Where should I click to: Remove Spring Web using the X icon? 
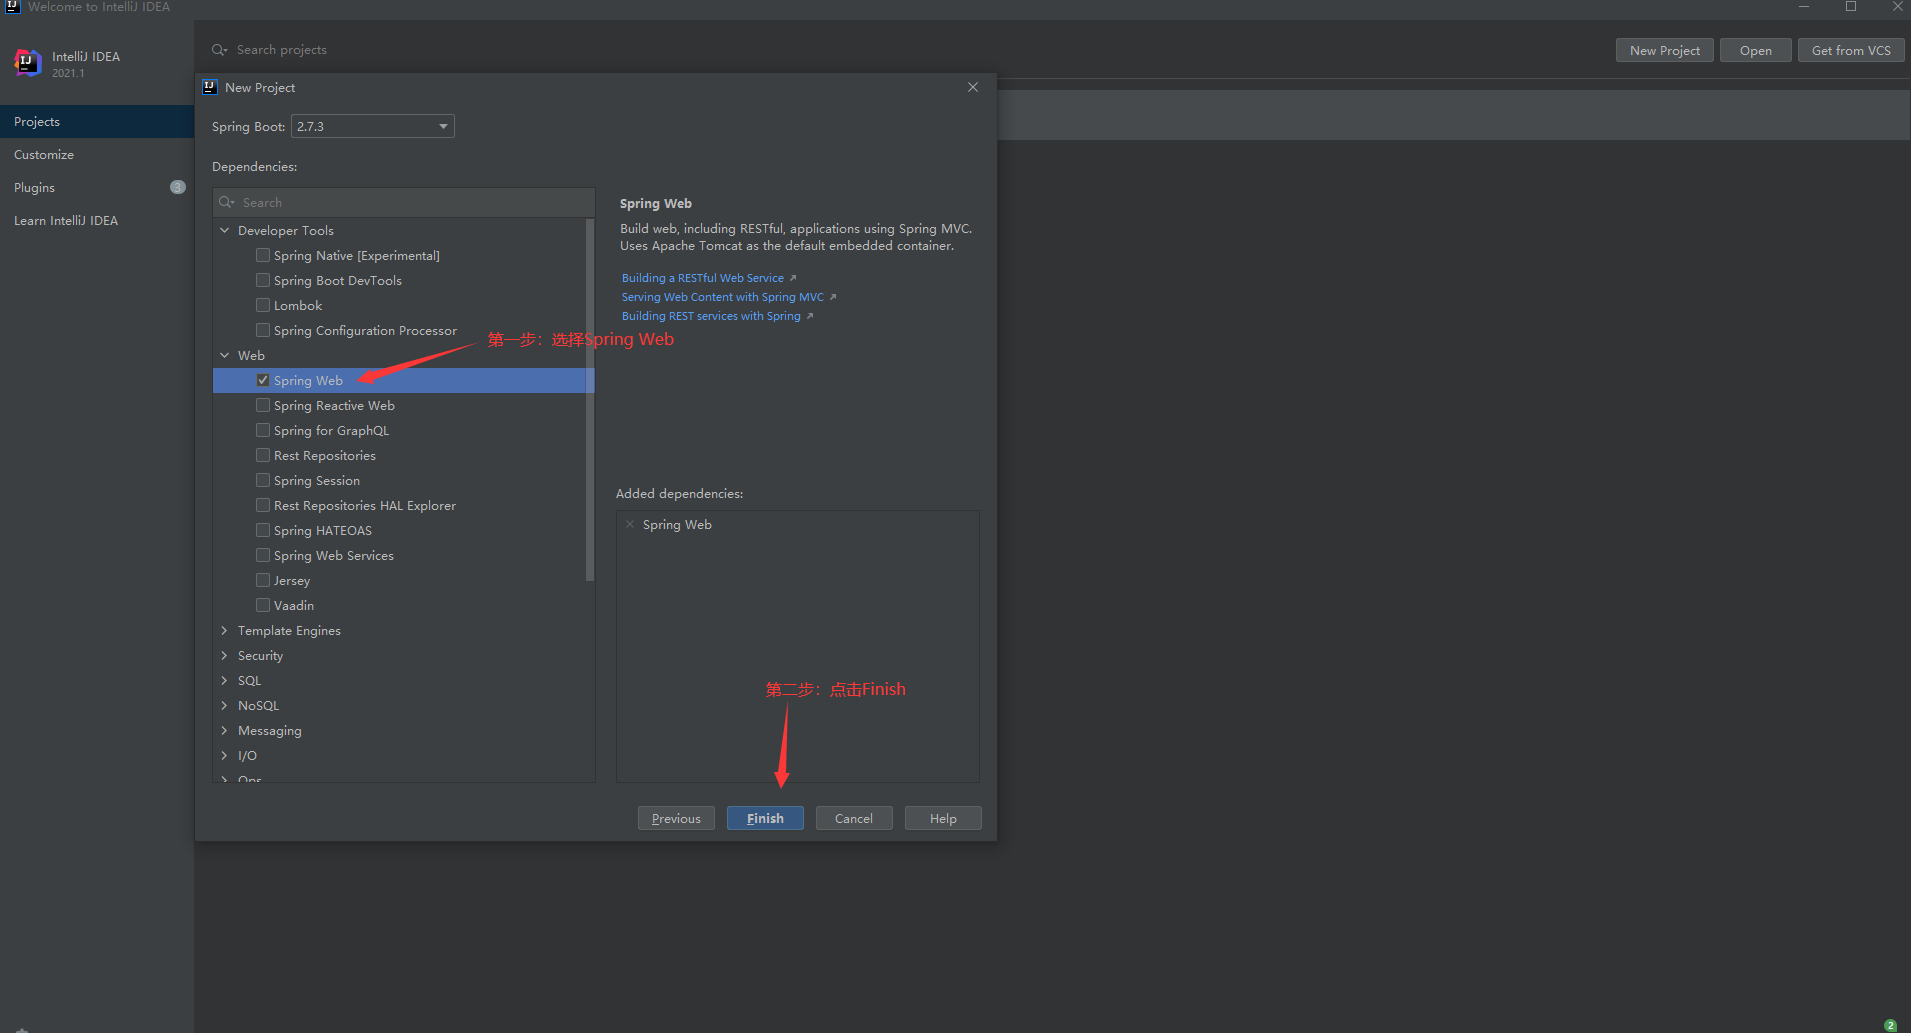(630, 524)
